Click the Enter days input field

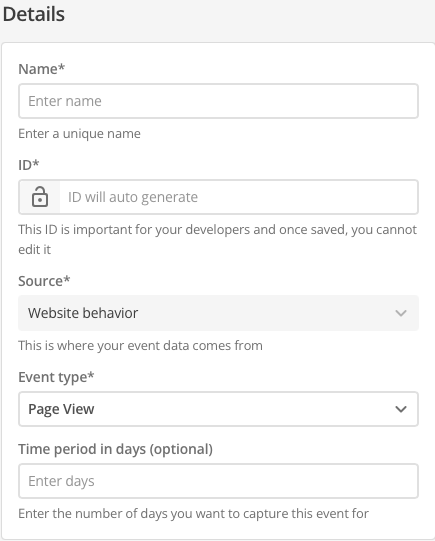pos(218,481)
